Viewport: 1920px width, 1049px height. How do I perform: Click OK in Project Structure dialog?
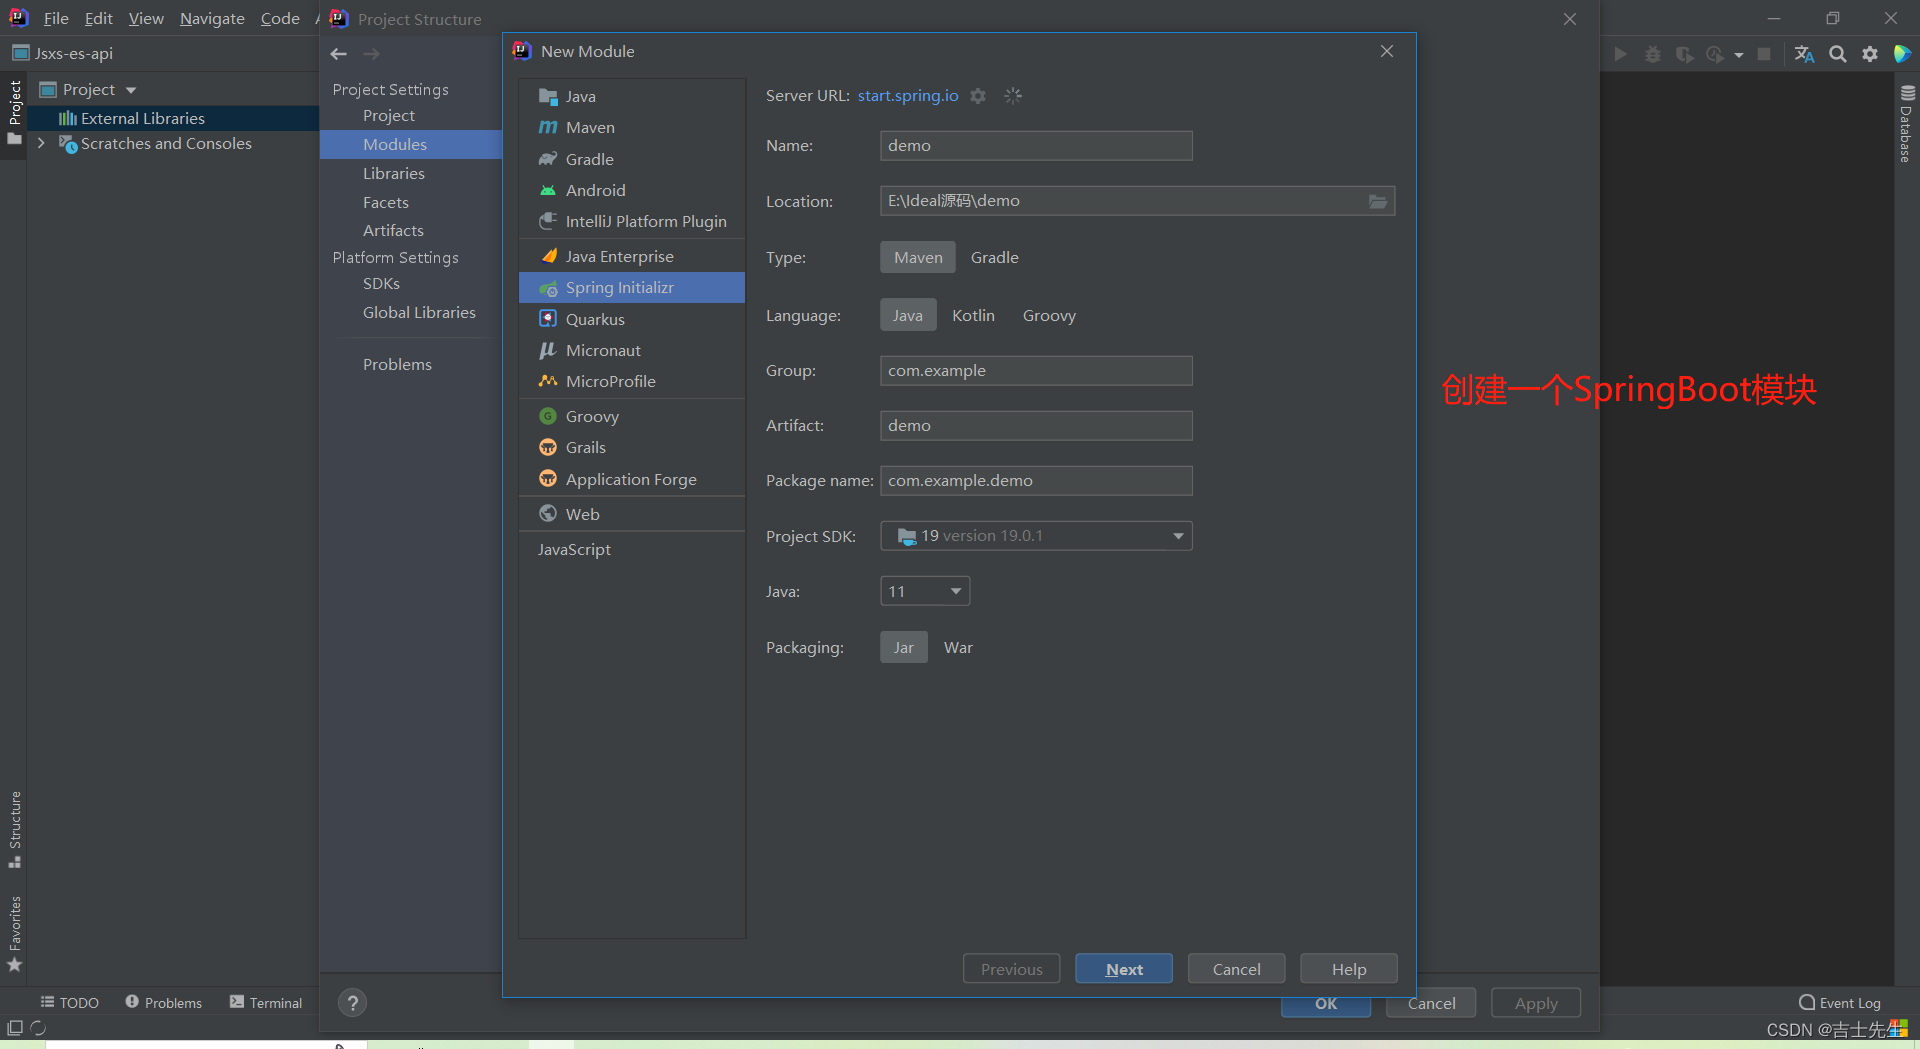(1326, 1003)
